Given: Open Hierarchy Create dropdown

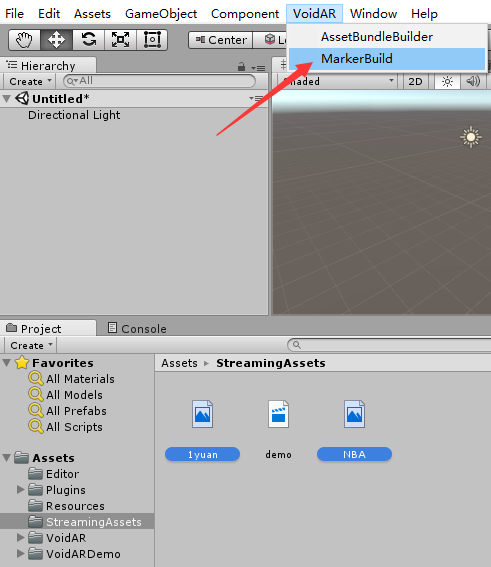Looking at the screenshot, I should [30, 81].
